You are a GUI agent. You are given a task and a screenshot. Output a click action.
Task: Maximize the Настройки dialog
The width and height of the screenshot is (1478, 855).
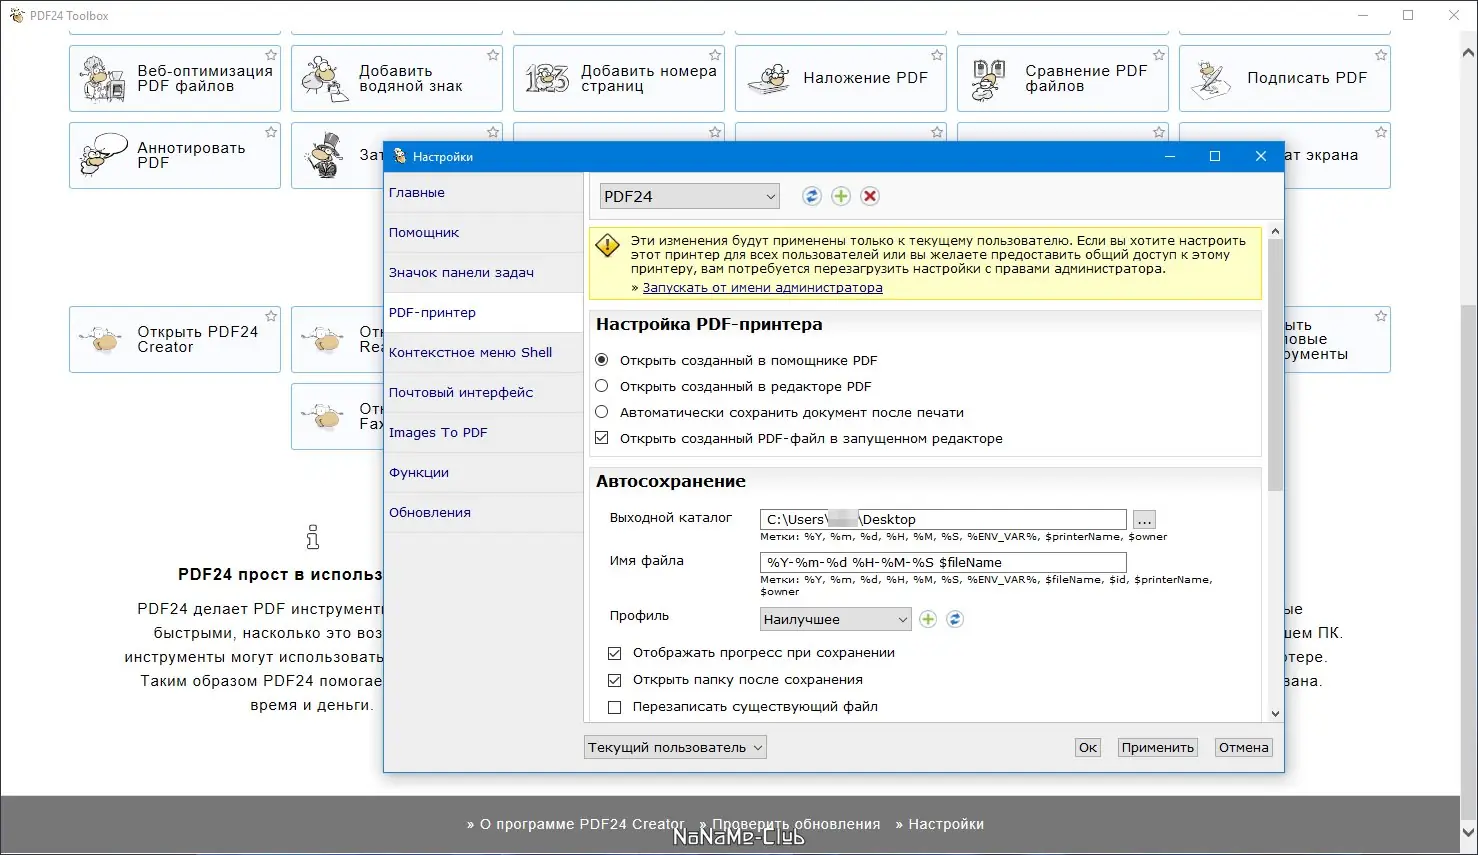click(x=1215, y=156)
